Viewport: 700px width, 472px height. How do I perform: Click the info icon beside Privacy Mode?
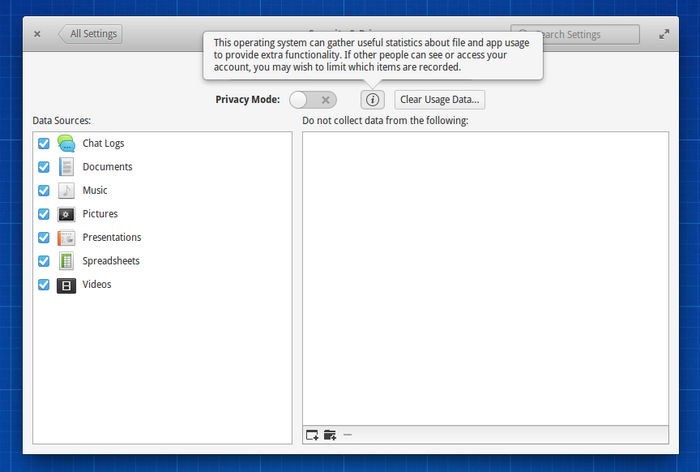(372, 100)
